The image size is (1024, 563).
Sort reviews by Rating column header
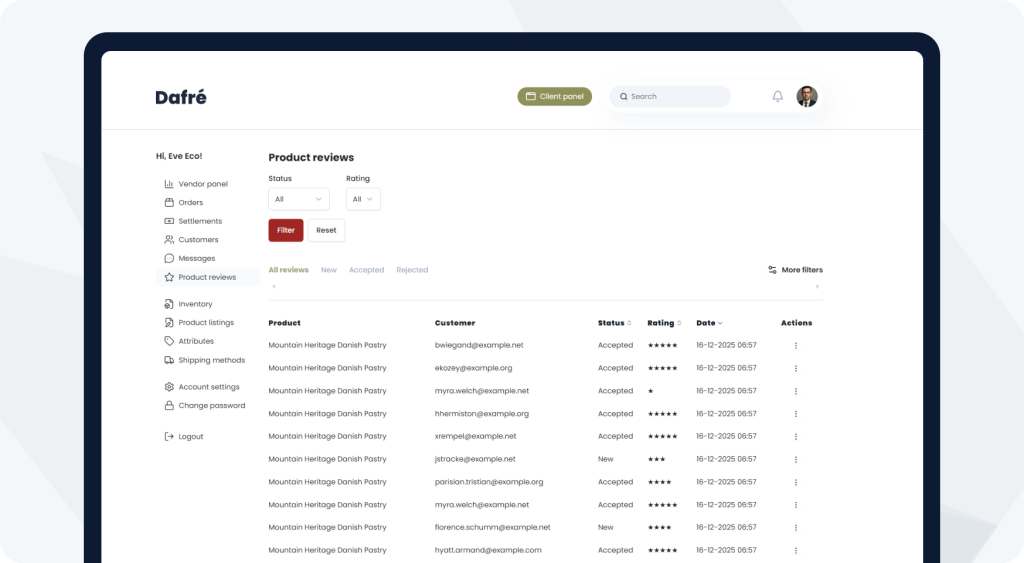click(x=664, y=323)
